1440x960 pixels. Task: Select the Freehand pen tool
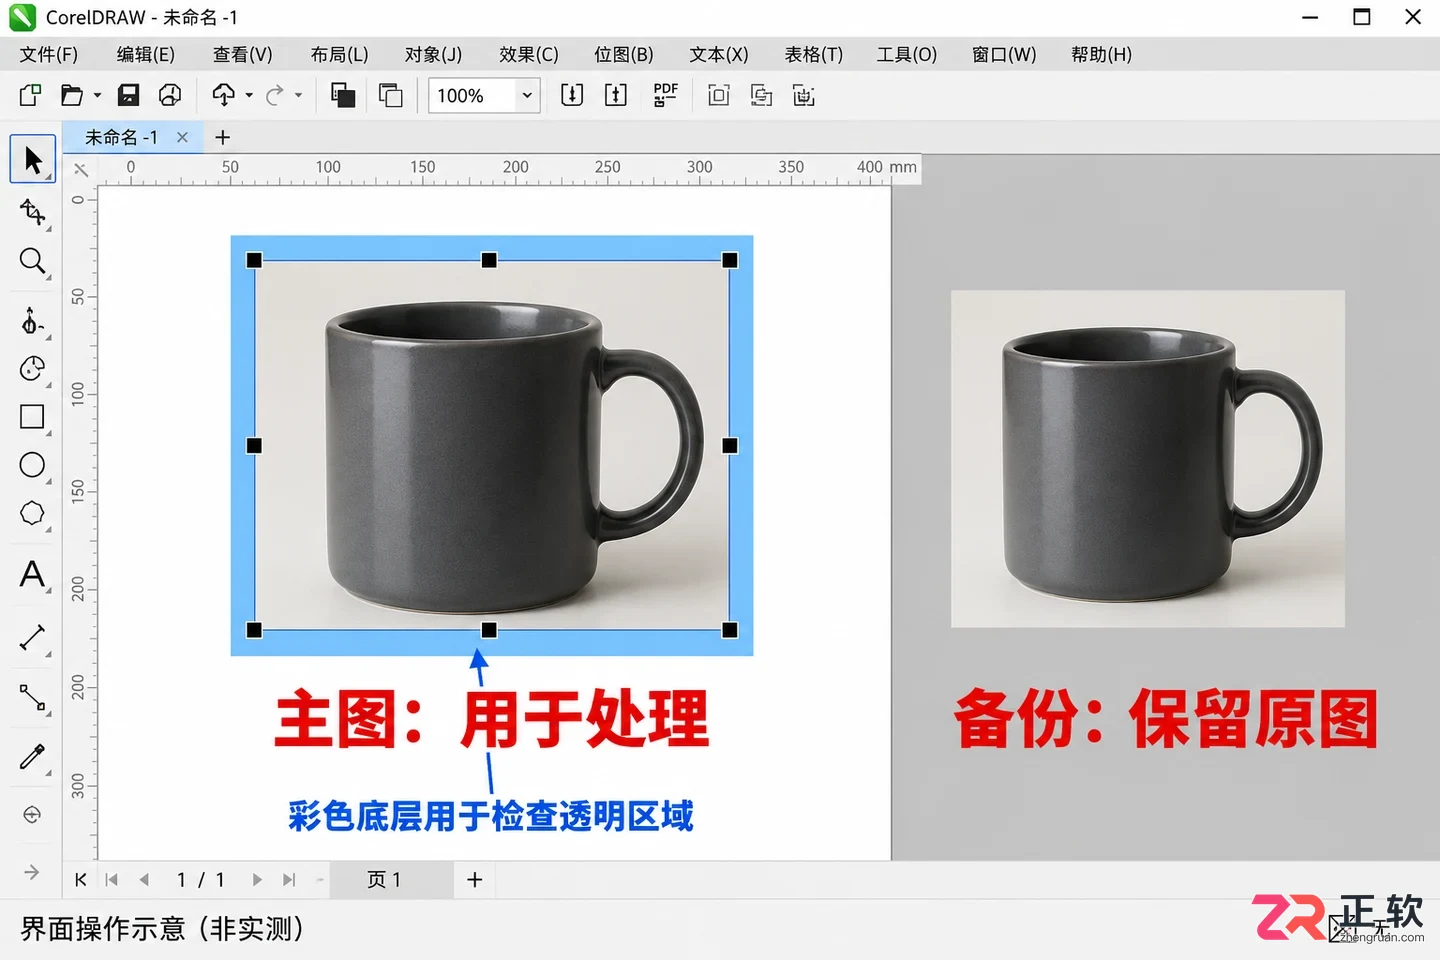click(33, 321)
